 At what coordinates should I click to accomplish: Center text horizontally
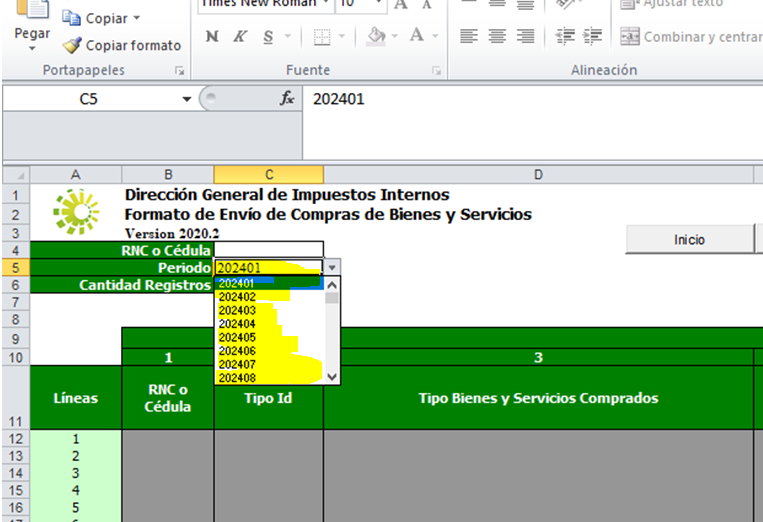click(x=497, y=36)
